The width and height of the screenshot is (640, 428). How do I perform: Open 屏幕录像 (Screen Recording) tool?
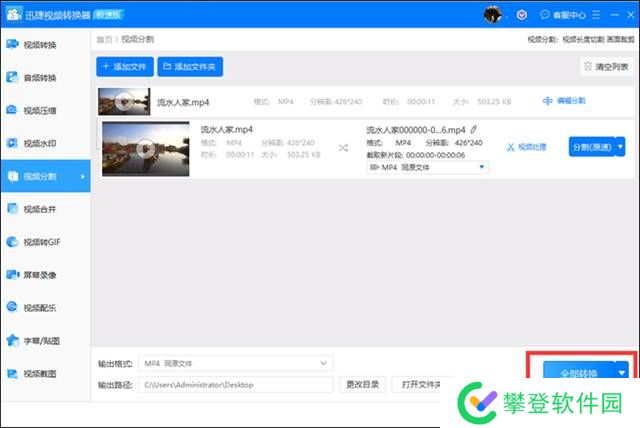point(40,275)
